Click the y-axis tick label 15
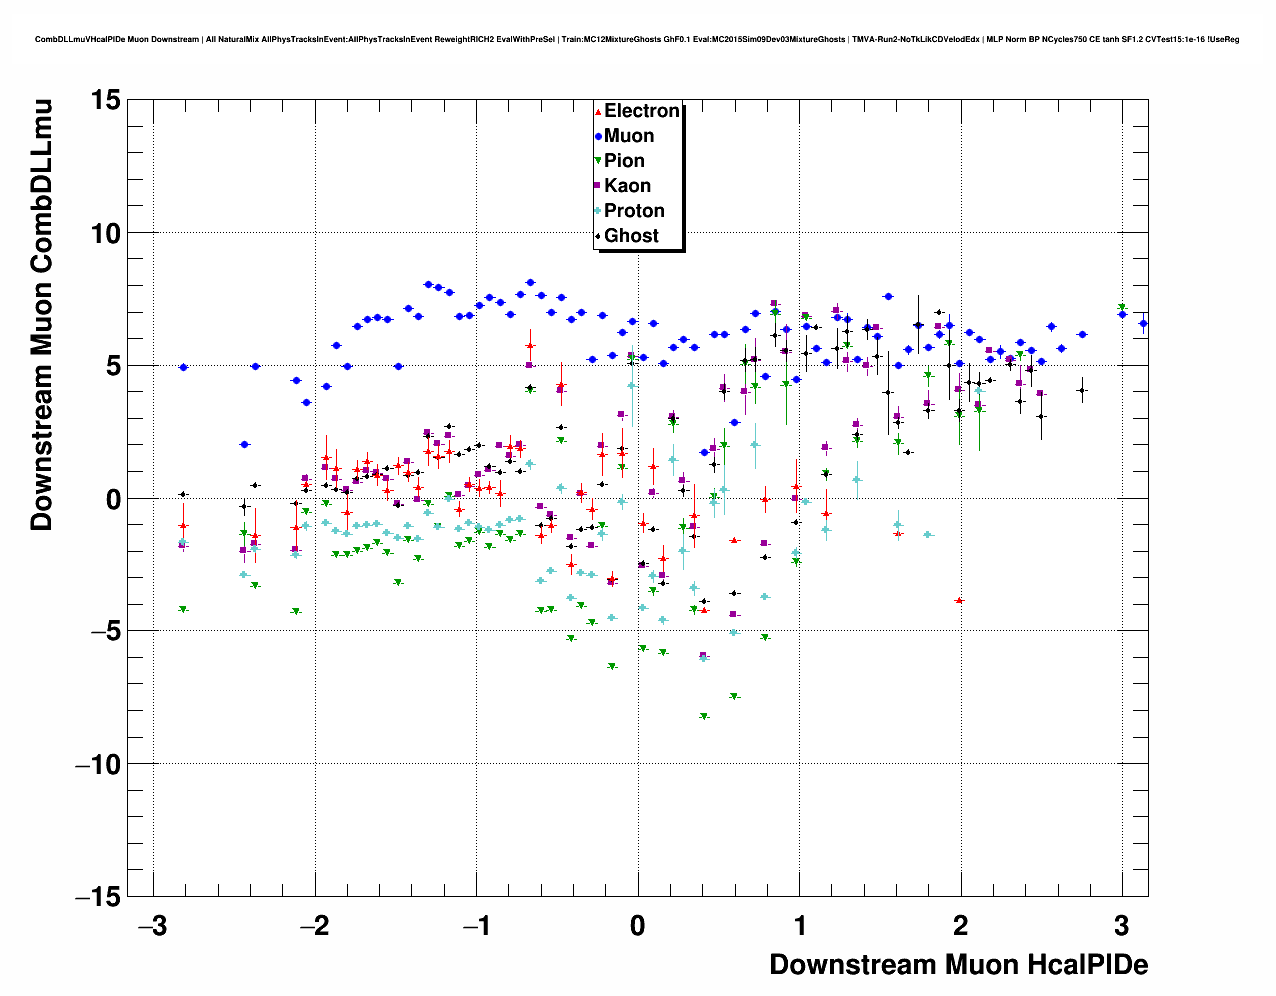 (104, 100)
